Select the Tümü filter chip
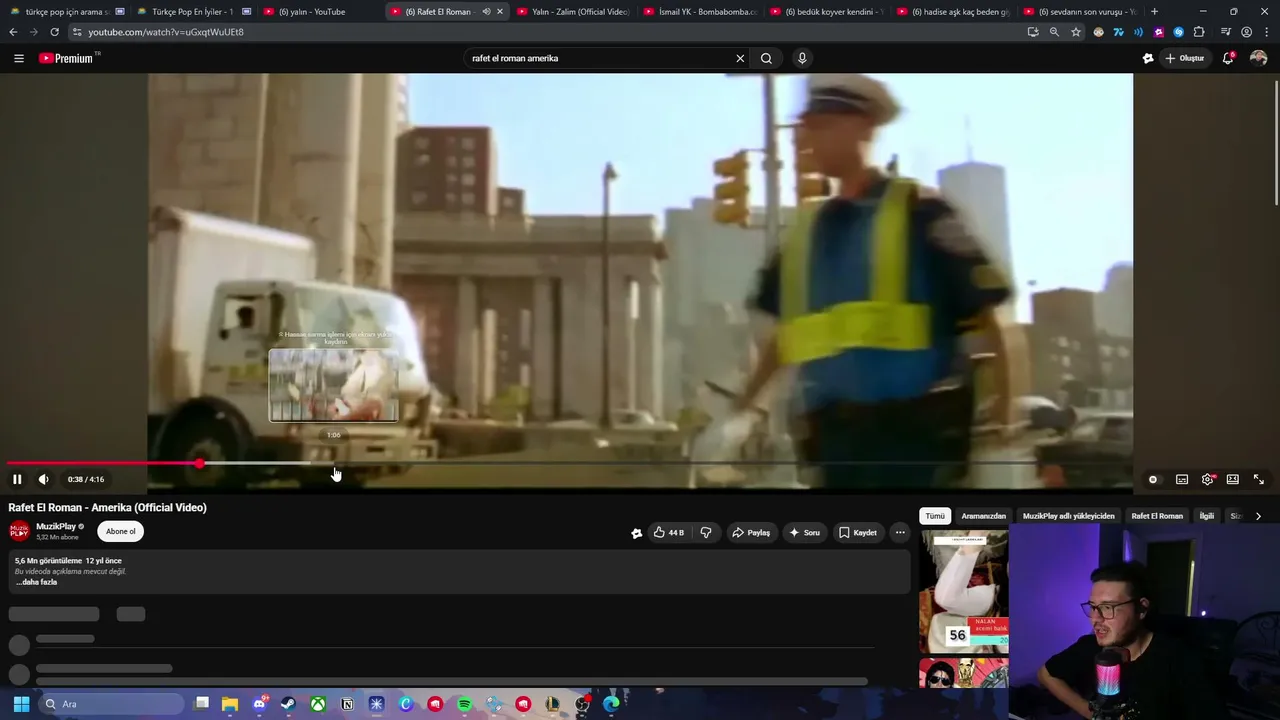The height and width of the screenshot is (720, 1280). [x=935, y=516]
